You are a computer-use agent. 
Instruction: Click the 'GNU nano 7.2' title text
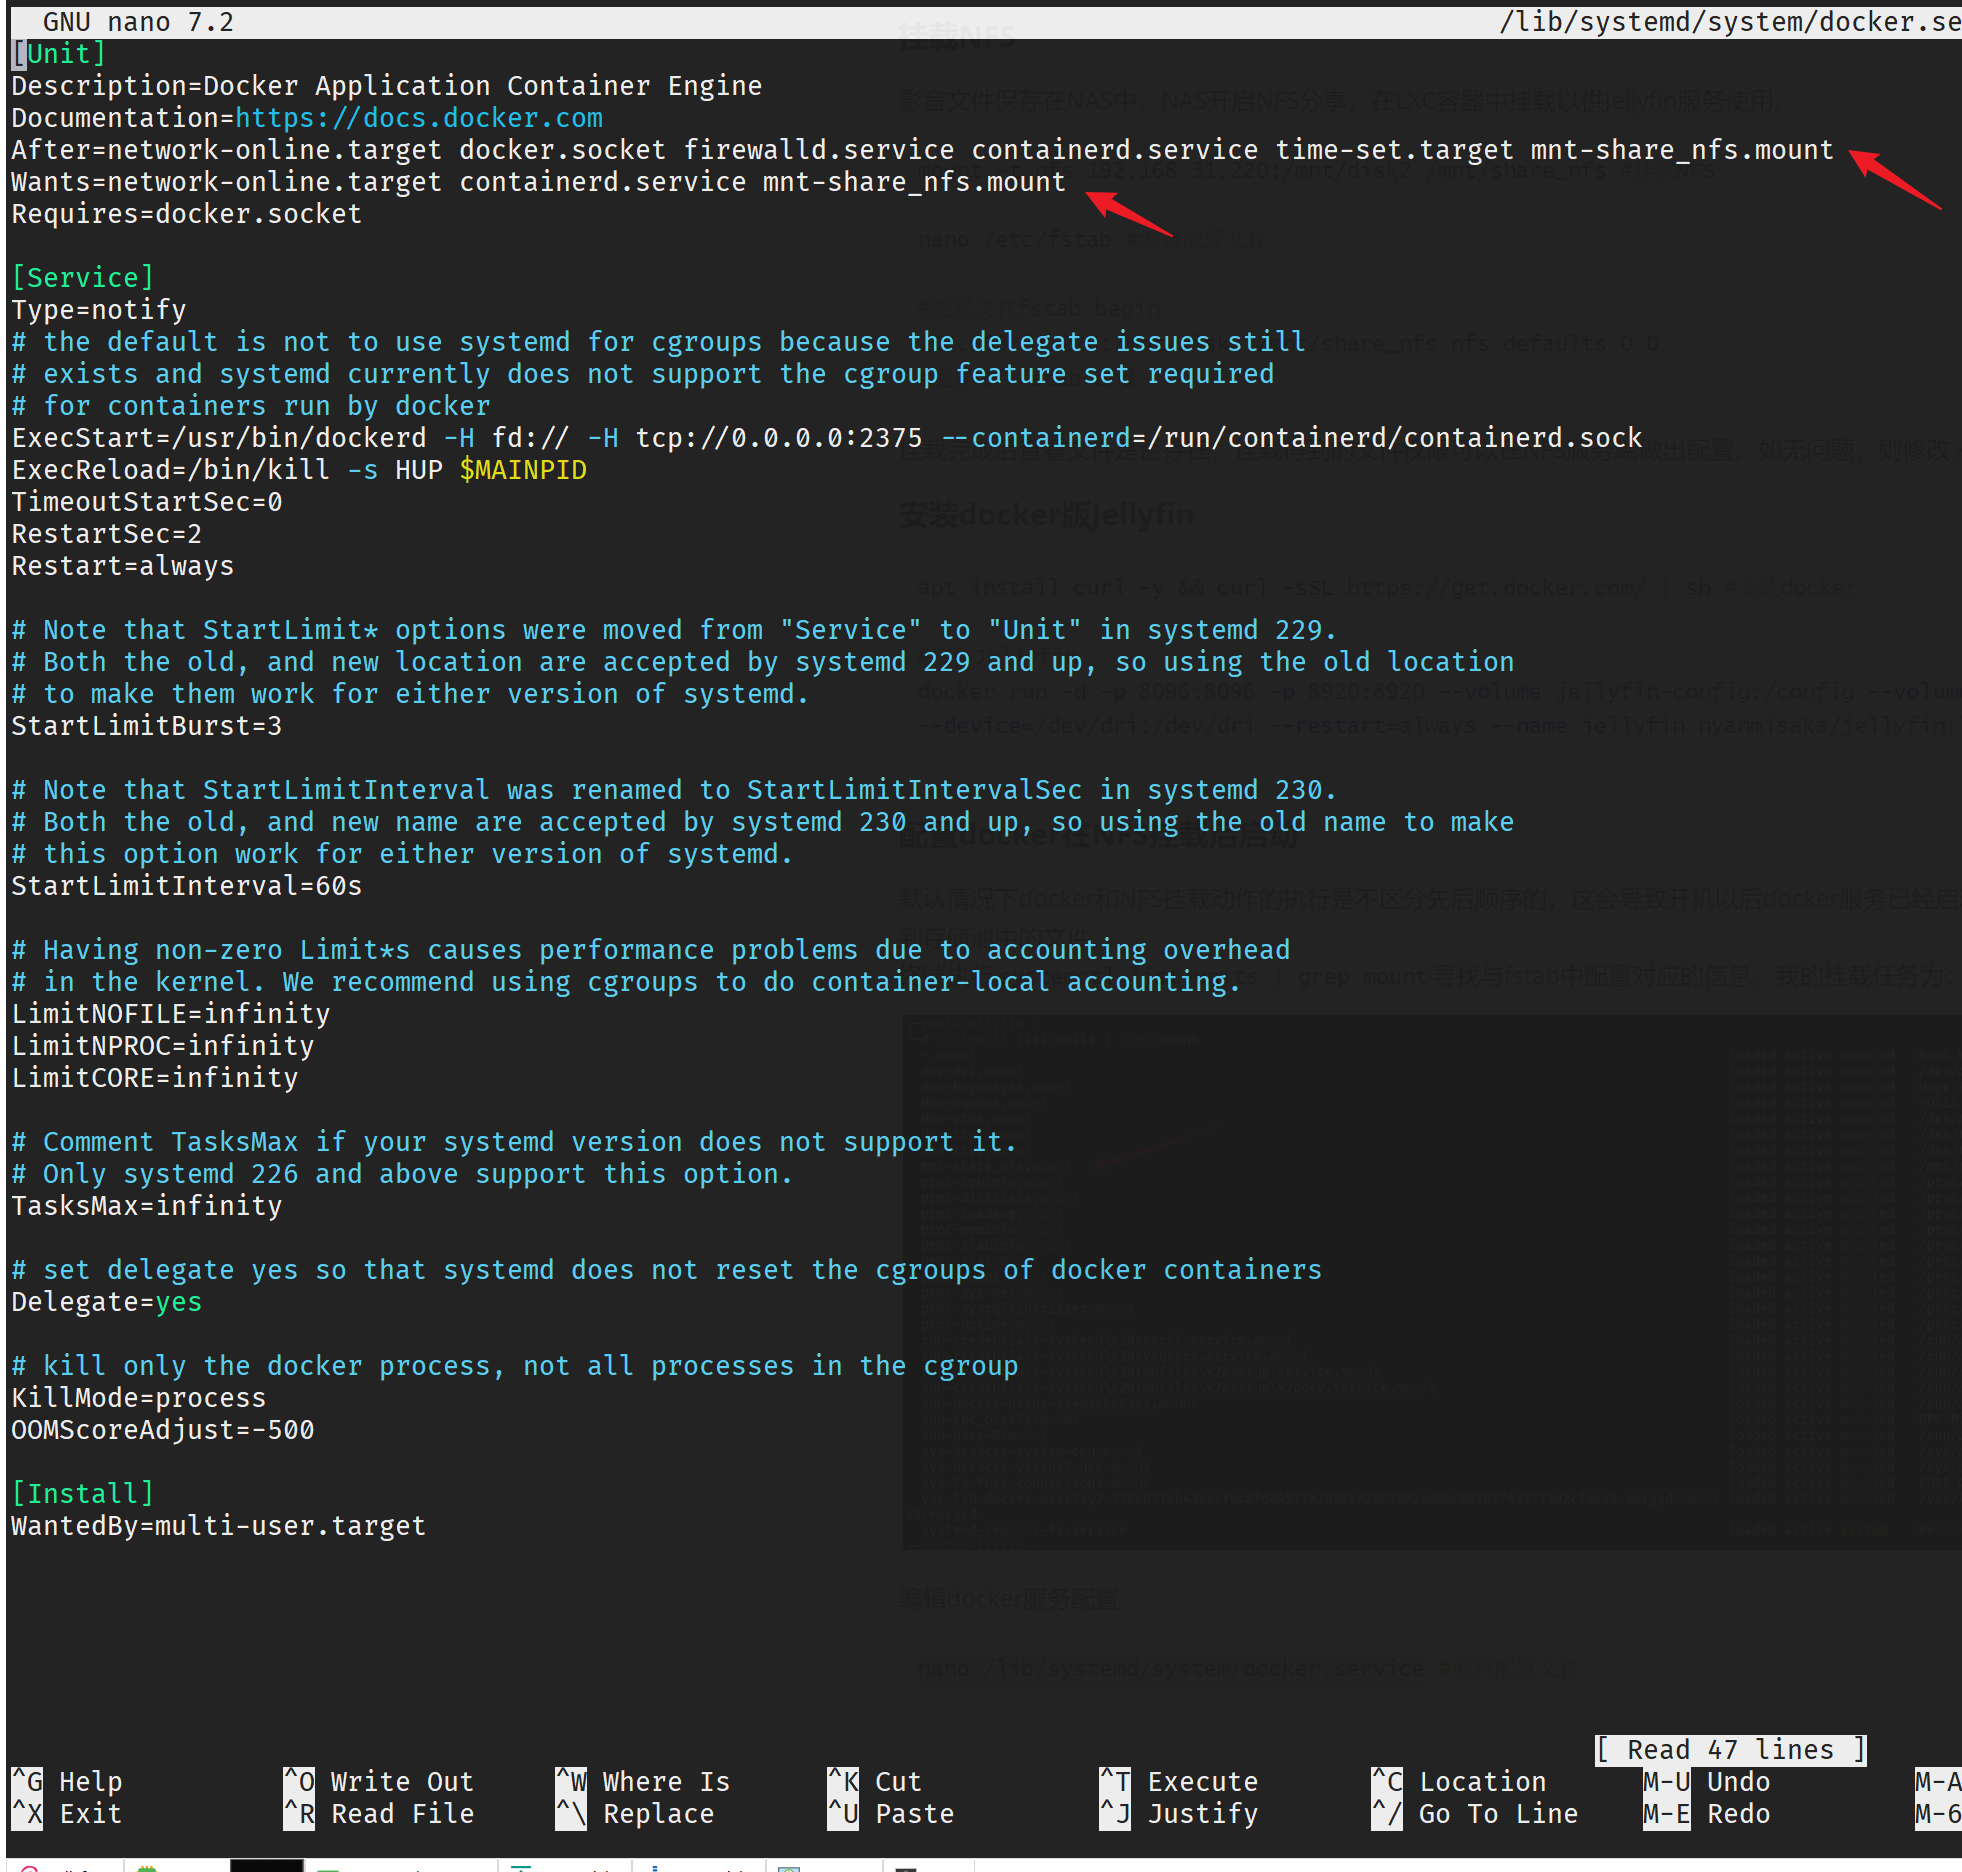pyautogui.click(x=139, y=22)
